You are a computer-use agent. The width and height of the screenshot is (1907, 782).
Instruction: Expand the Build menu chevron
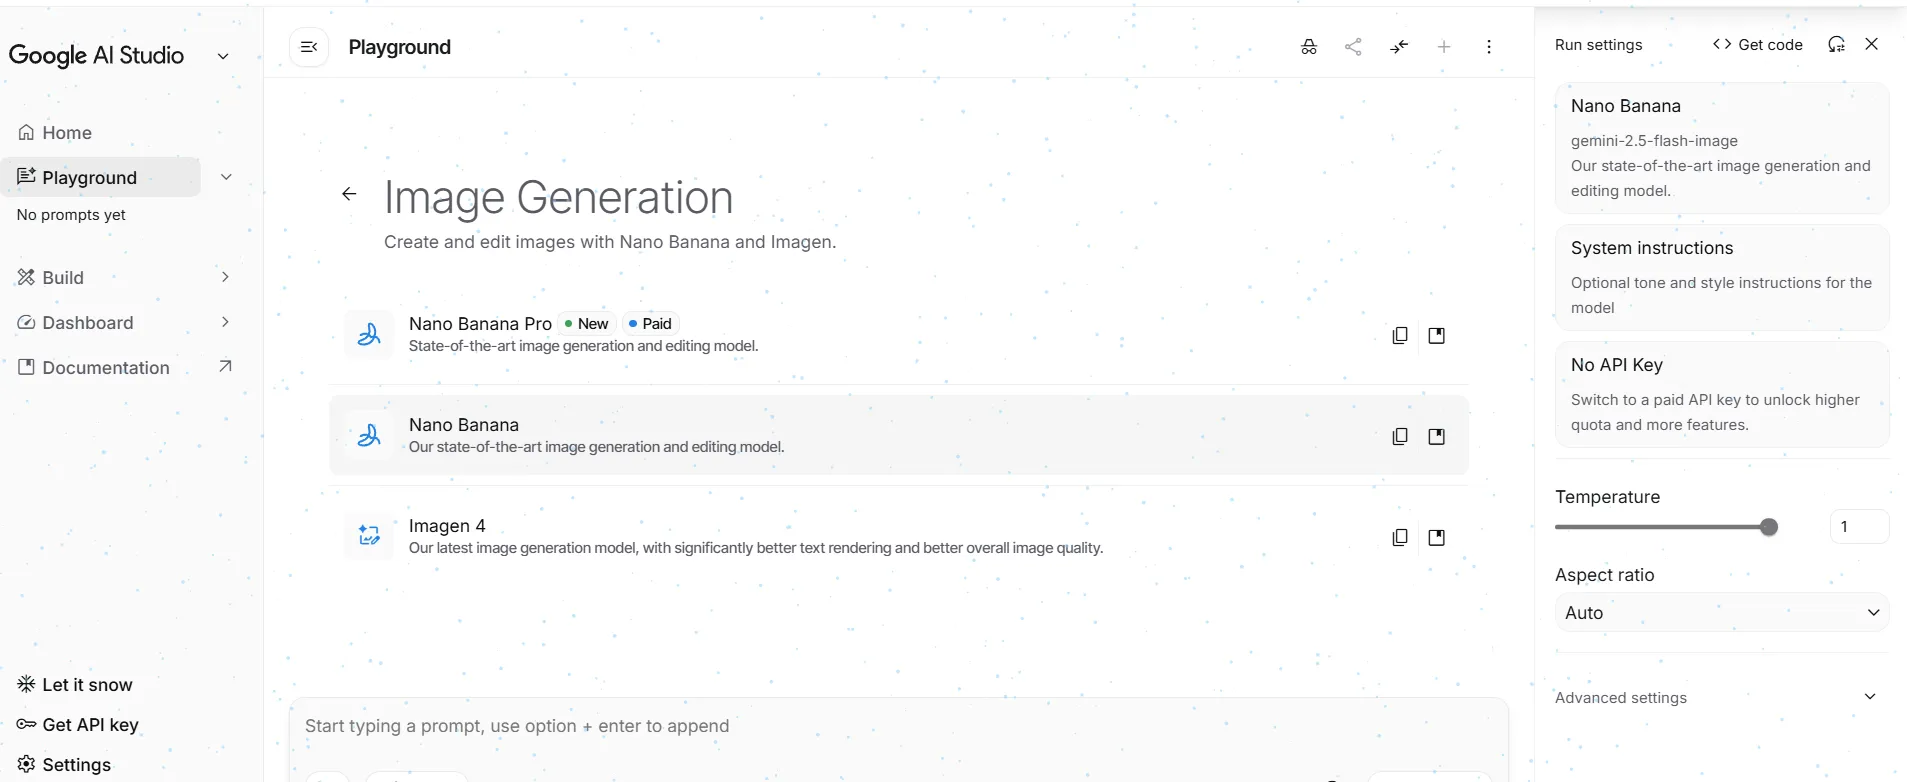point(225,277)
